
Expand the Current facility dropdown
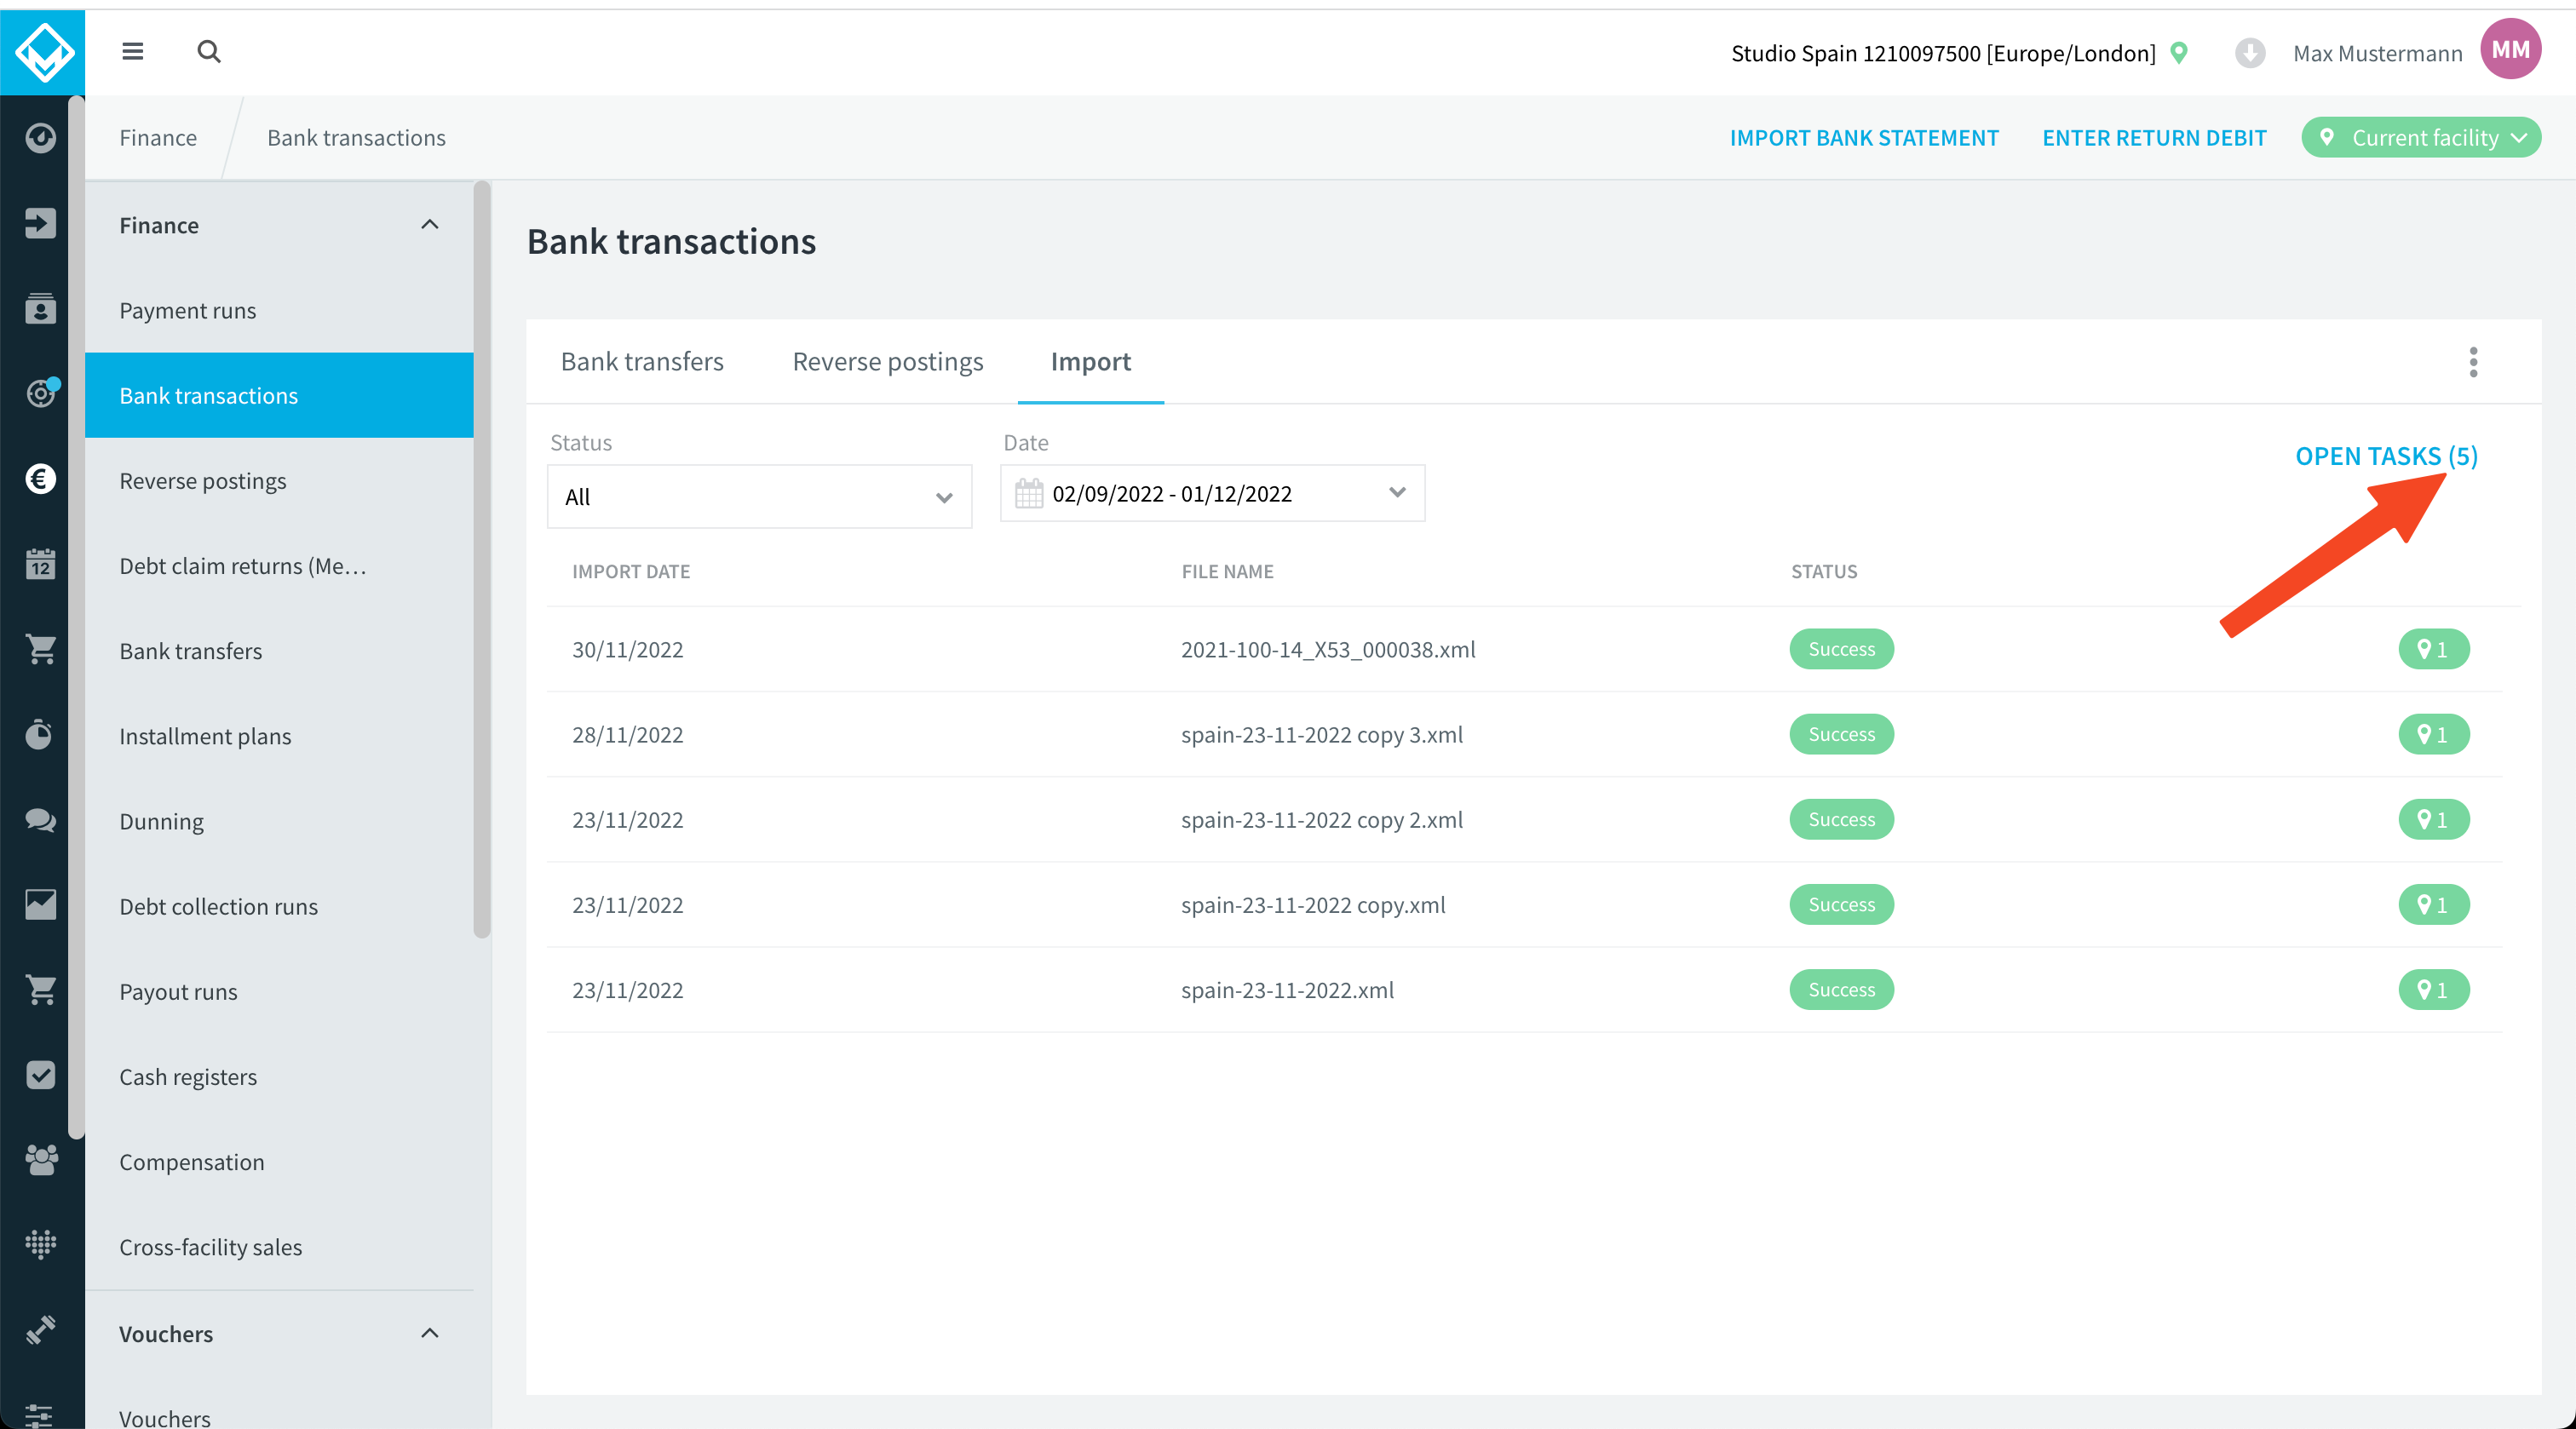[2421, 137]
